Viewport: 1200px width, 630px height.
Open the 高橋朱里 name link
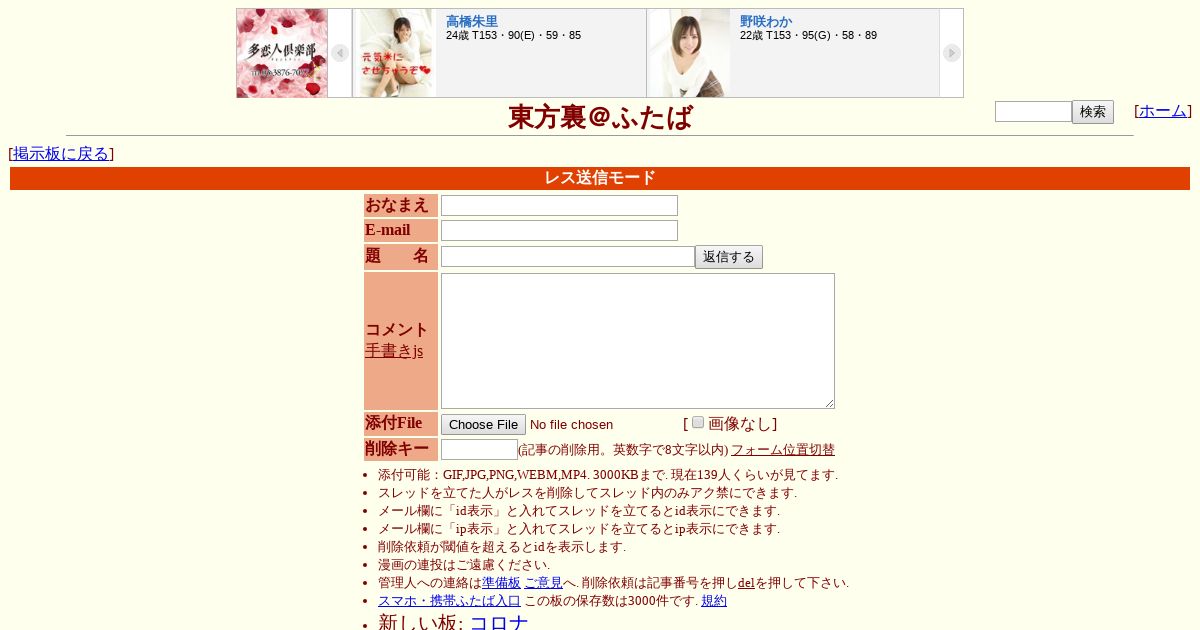point(472,21)
